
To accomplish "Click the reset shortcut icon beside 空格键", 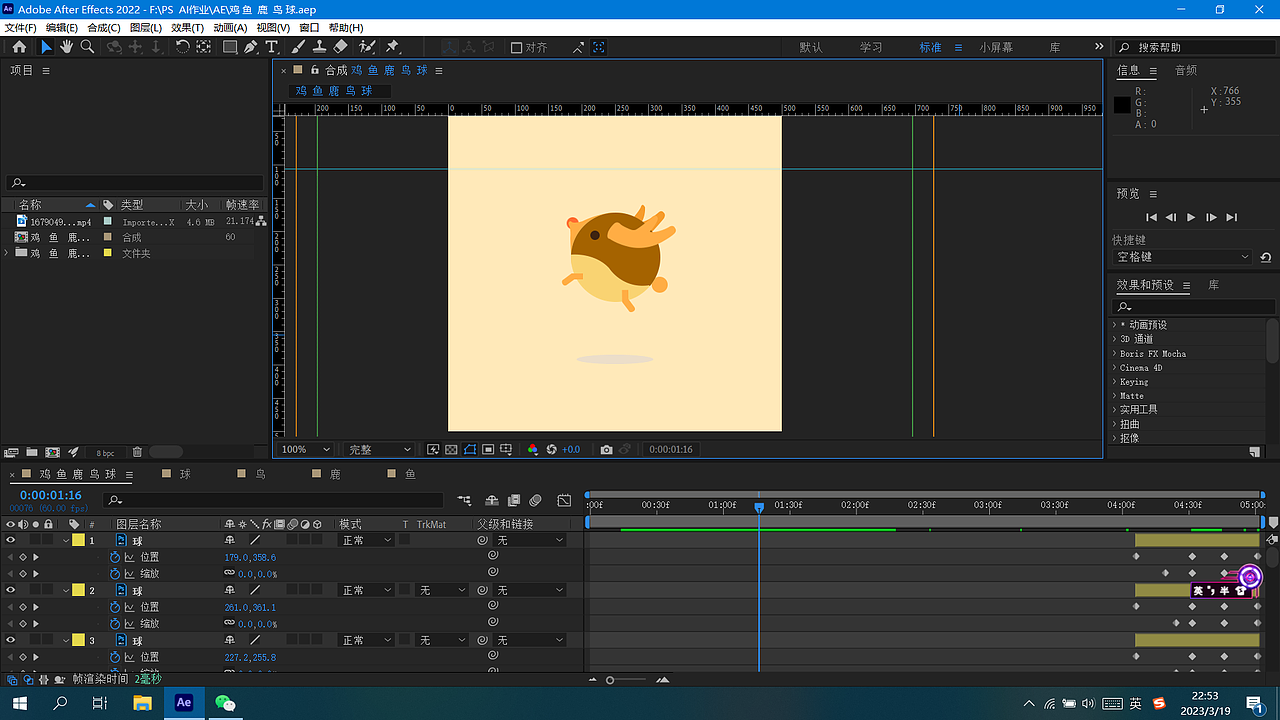I will (1265, 257).
